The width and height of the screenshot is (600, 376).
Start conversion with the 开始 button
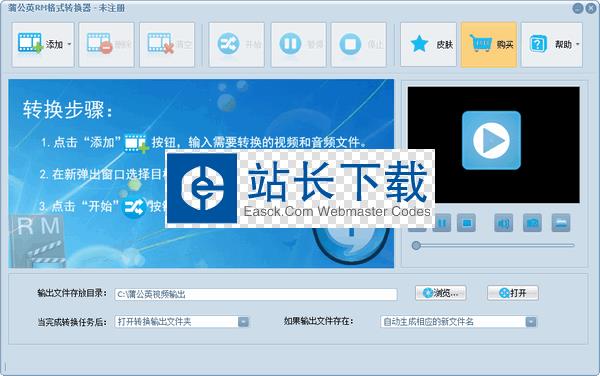(x=236, y=44)
